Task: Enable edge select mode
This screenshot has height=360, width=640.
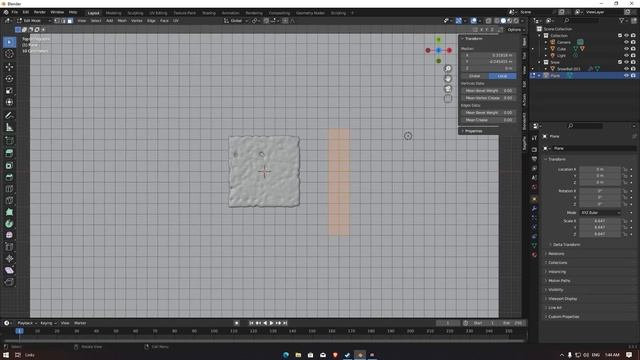Action: [x=63, y=20]
